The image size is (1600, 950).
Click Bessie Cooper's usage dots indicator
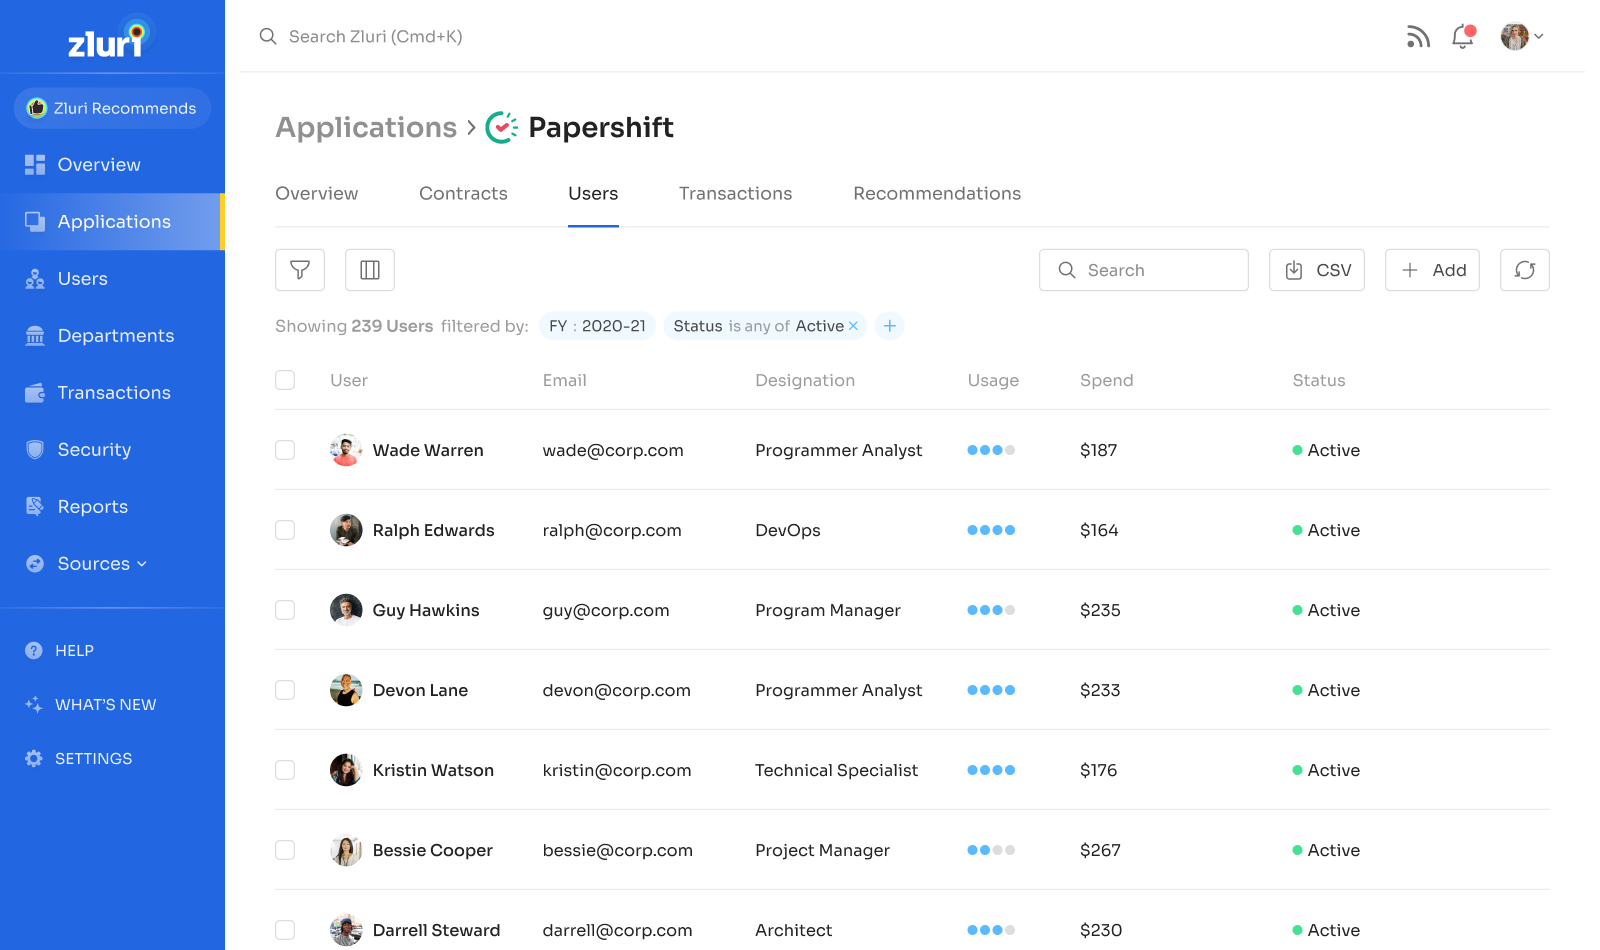[991, 850]
